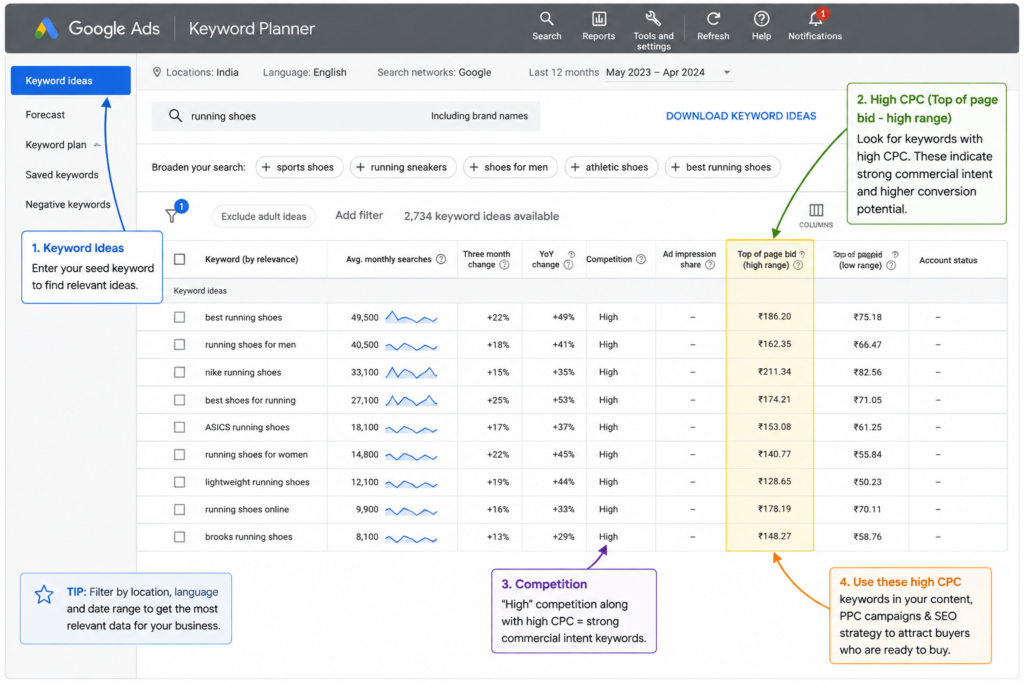The height and width of the screenshot is (683, 1024).
Task: Click the brooks running shoes keyword text
Action: pos(248,537)
